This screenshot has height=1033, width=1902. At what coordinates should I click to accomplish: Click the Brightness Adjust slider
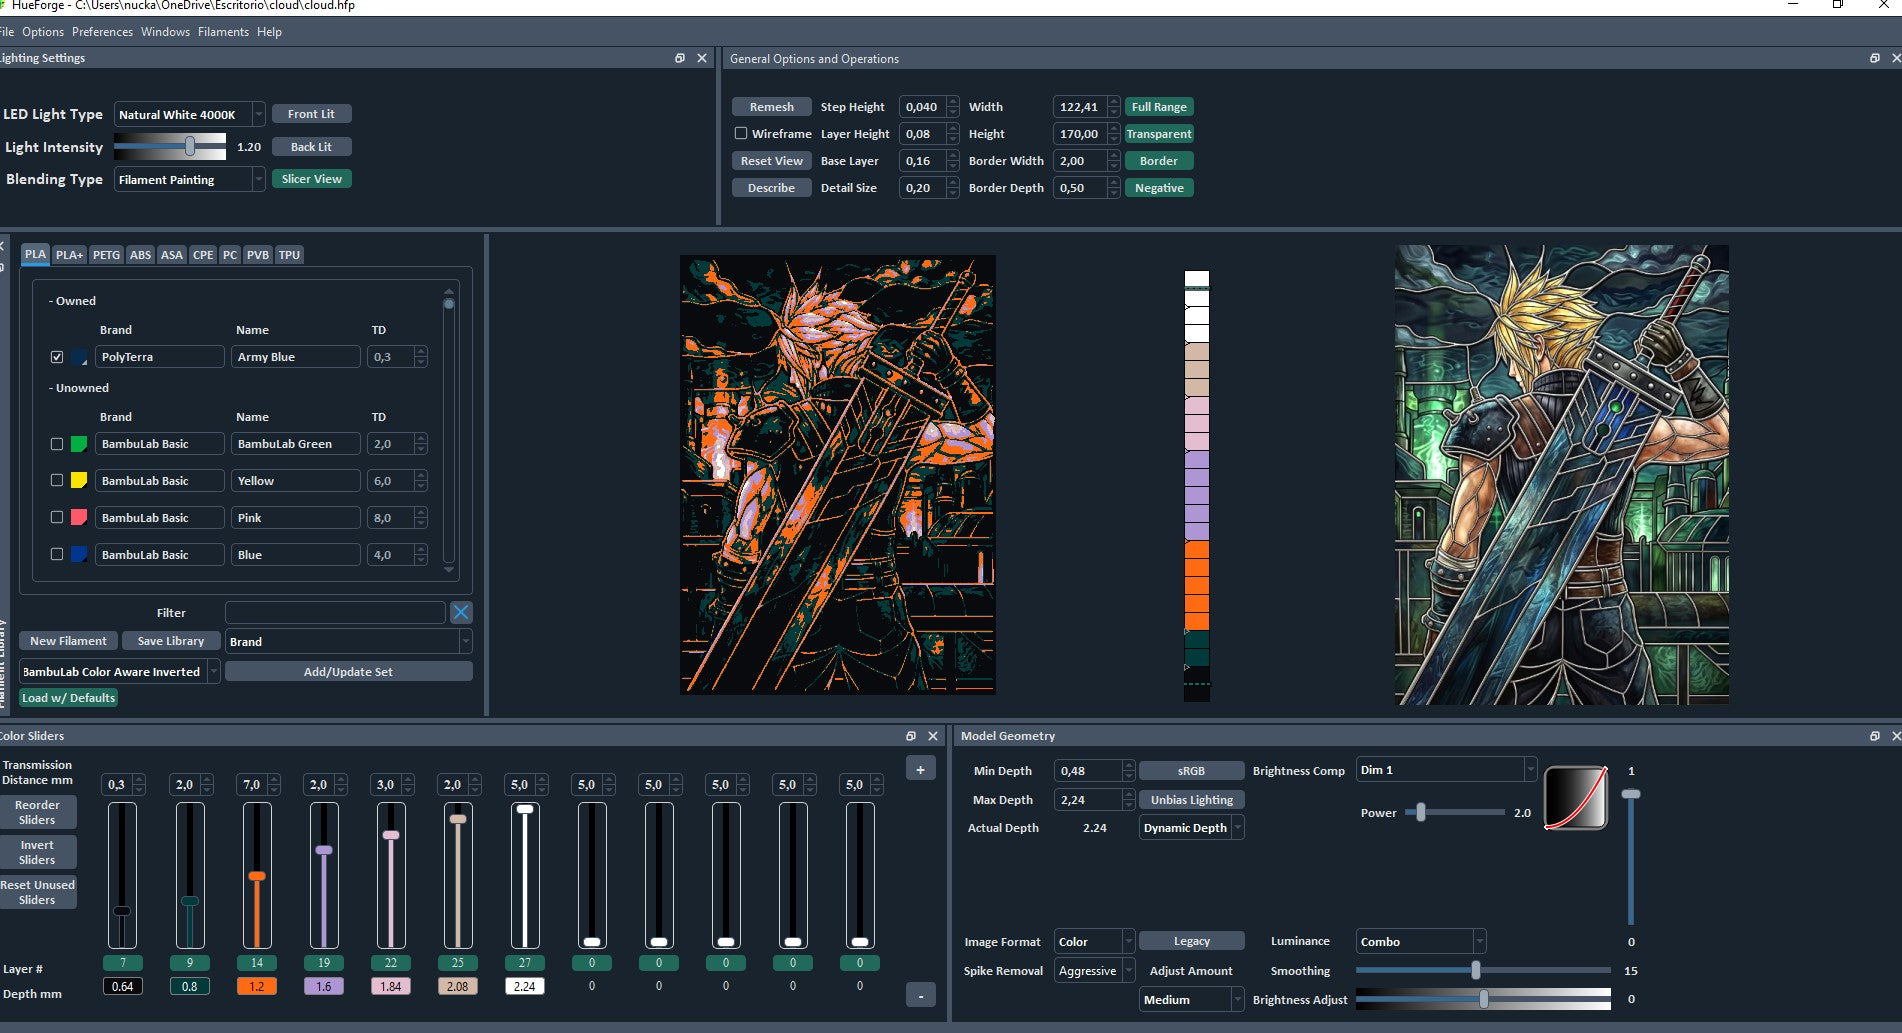pos(1483,999)
